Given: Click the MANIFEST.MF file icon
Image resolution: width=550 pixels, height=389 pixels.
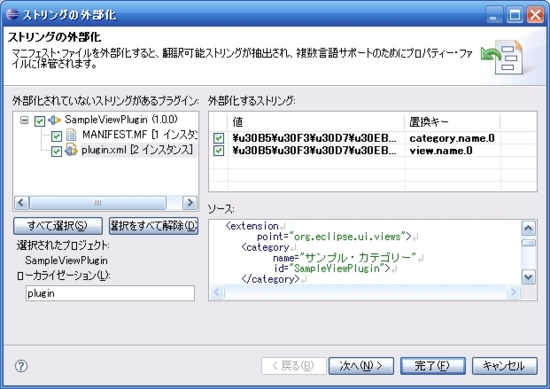Looking at the screenshot, I should pos(71,135).
